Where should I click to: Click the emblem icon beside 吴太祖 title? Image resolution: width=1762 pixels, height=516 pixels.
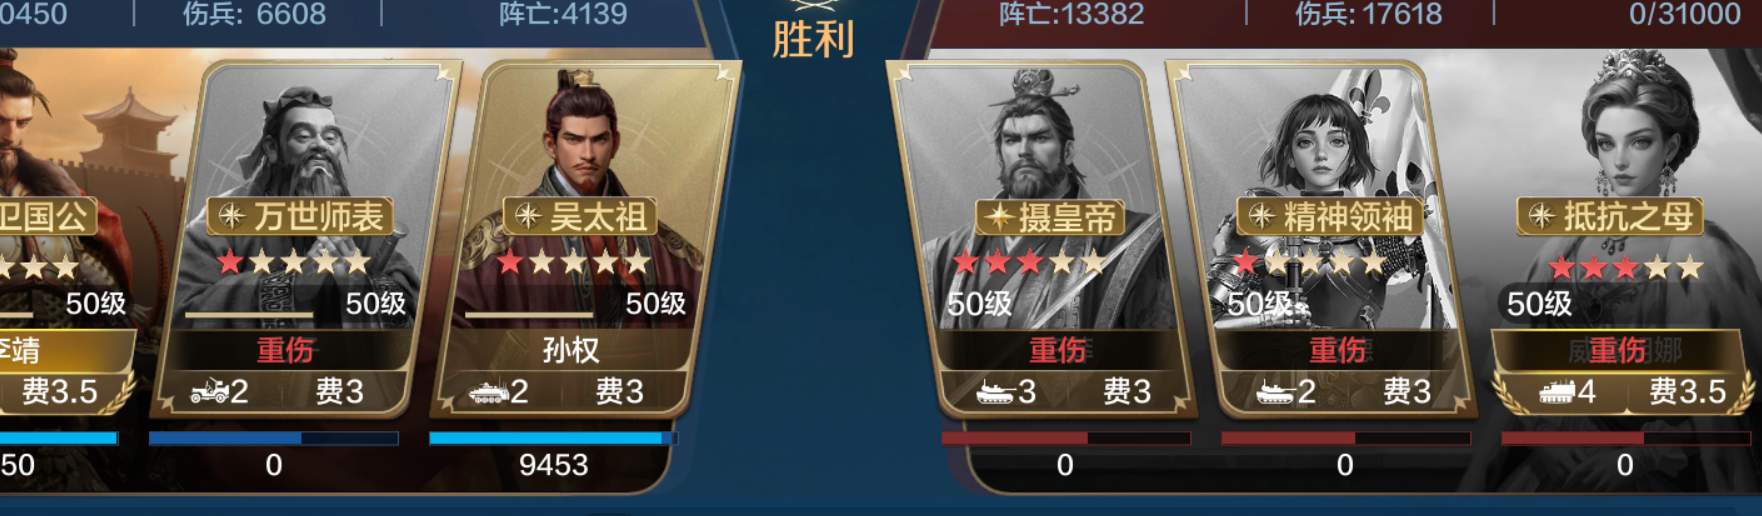[527, 216]
